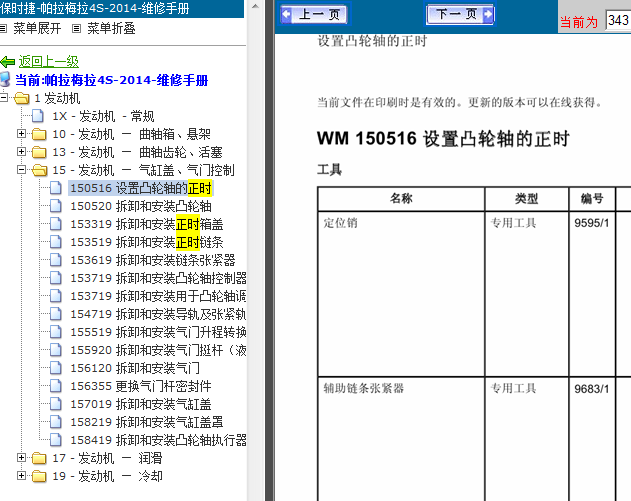This screenshot has width=631, height=501.
Task: Click page icon beside 153319 拆卸和安装正时箱盖
Action: tap(56, 224)
